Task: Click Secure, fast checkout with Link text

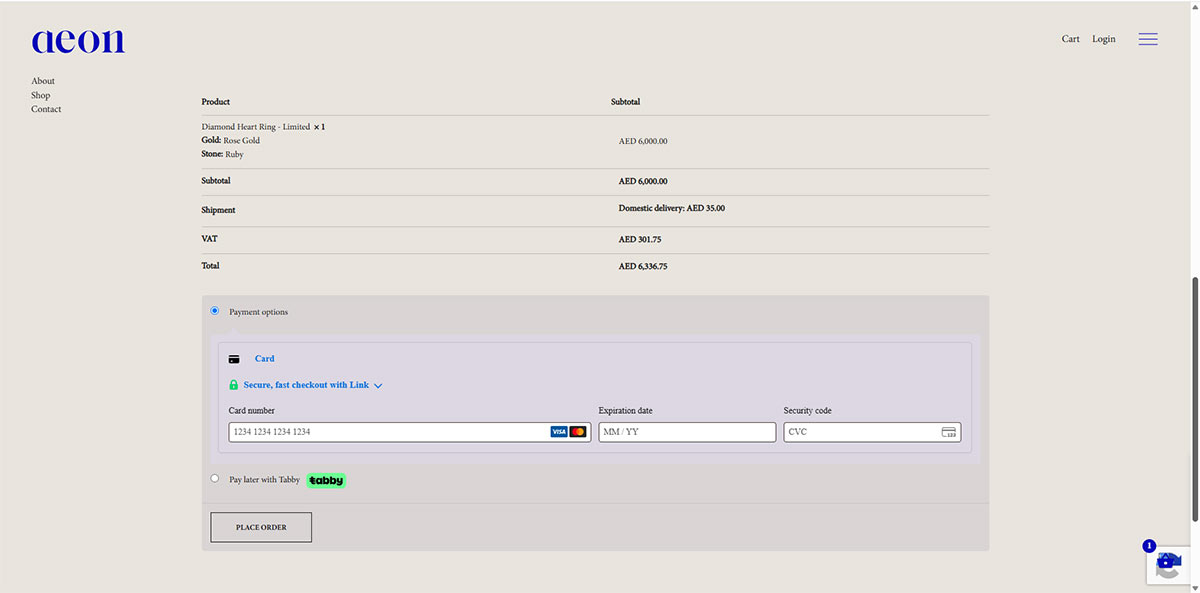Action: point(306,385)
